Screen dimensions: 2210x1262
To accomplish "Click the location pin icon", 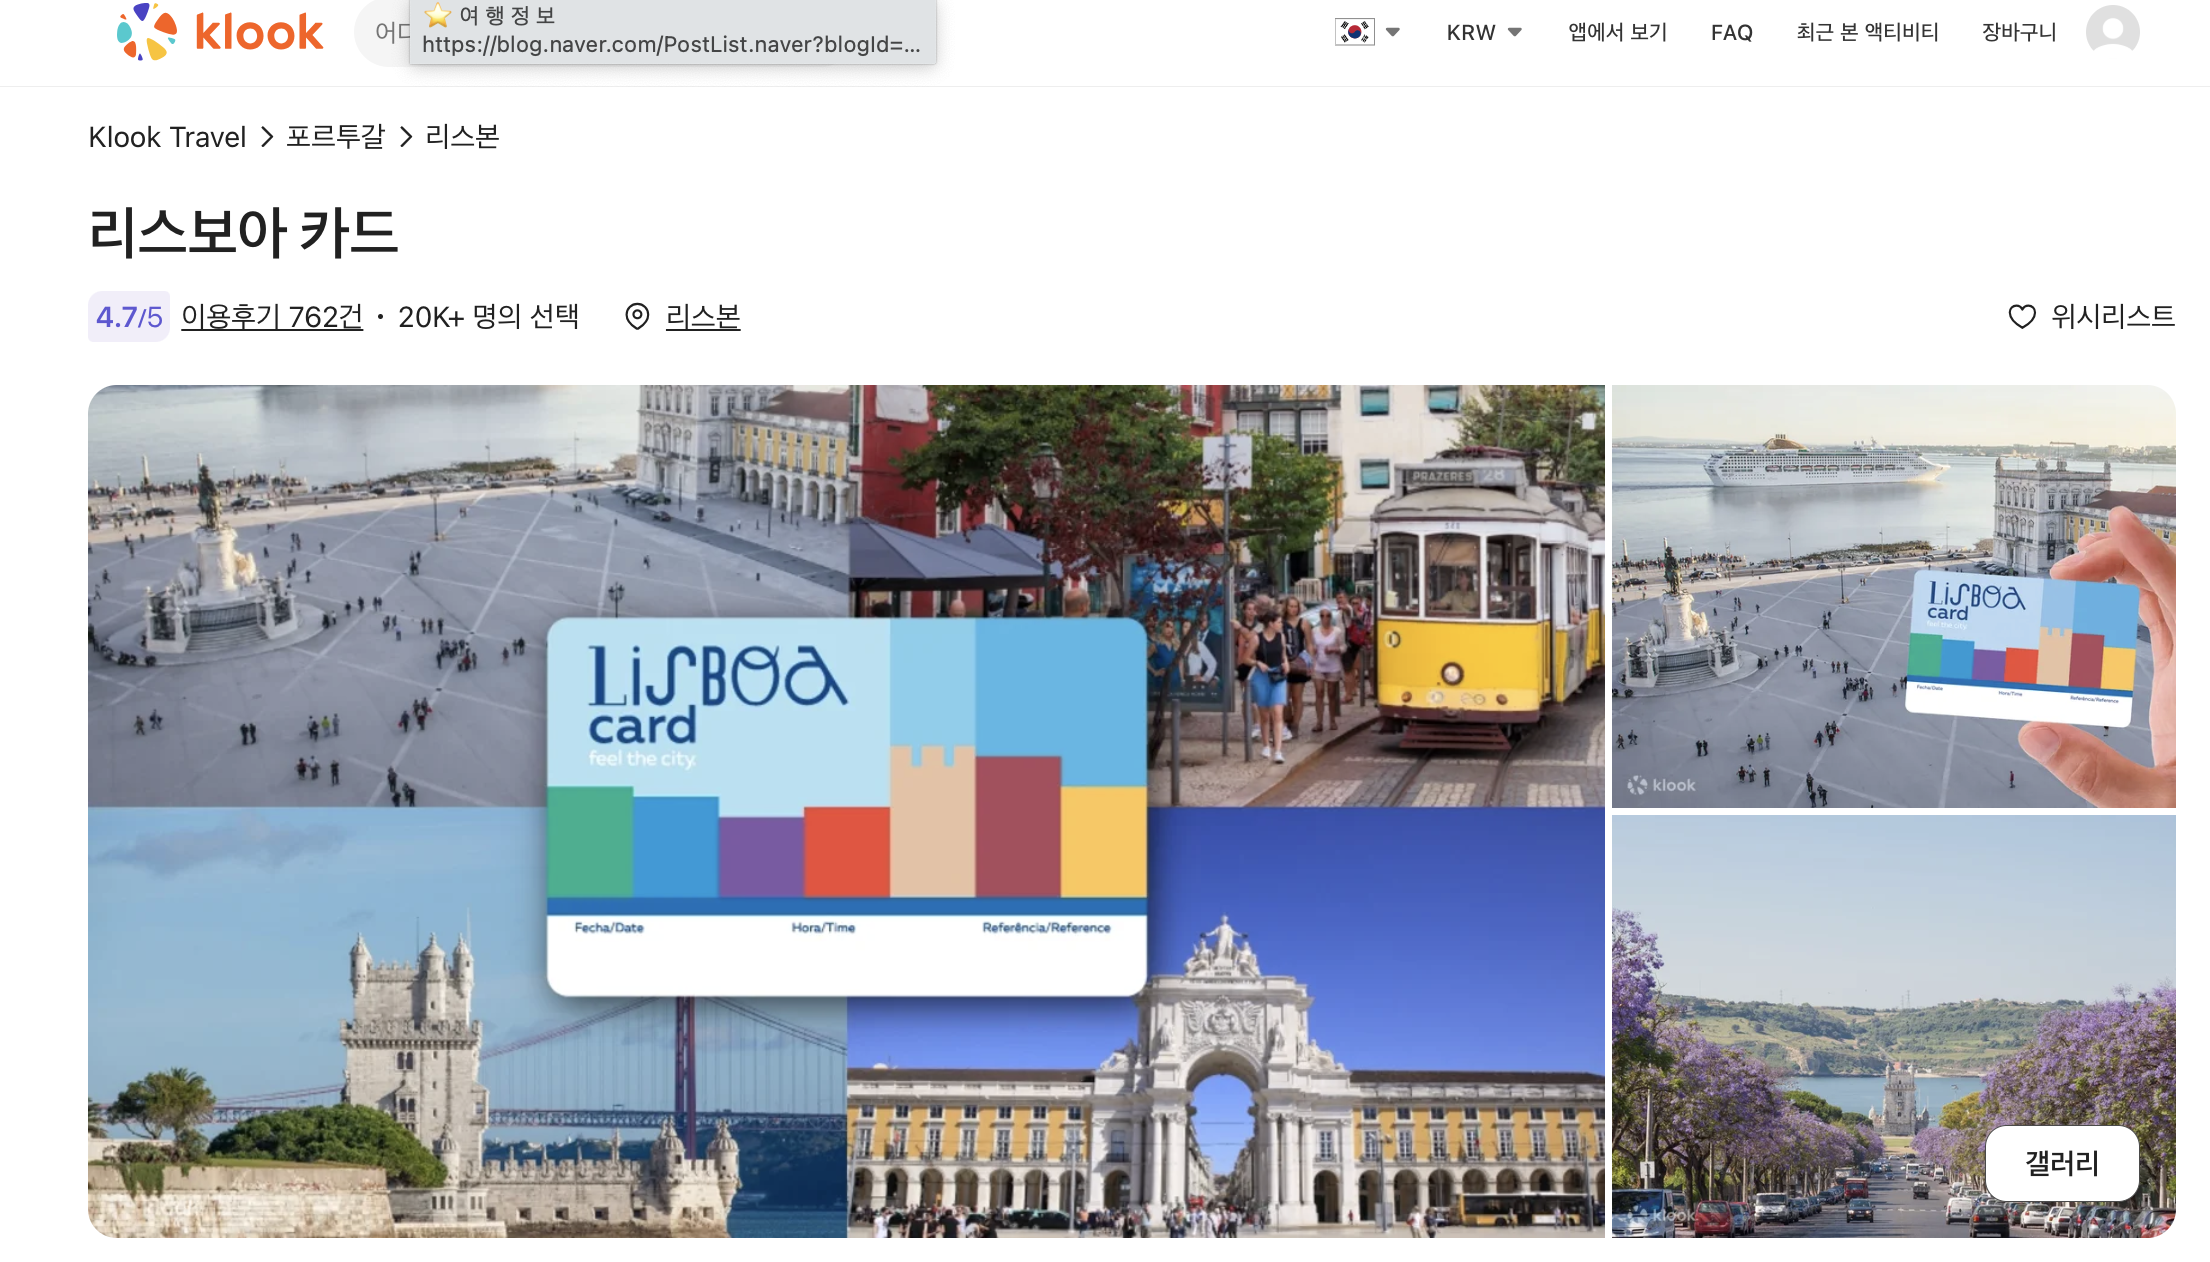I will pos(637,317).
